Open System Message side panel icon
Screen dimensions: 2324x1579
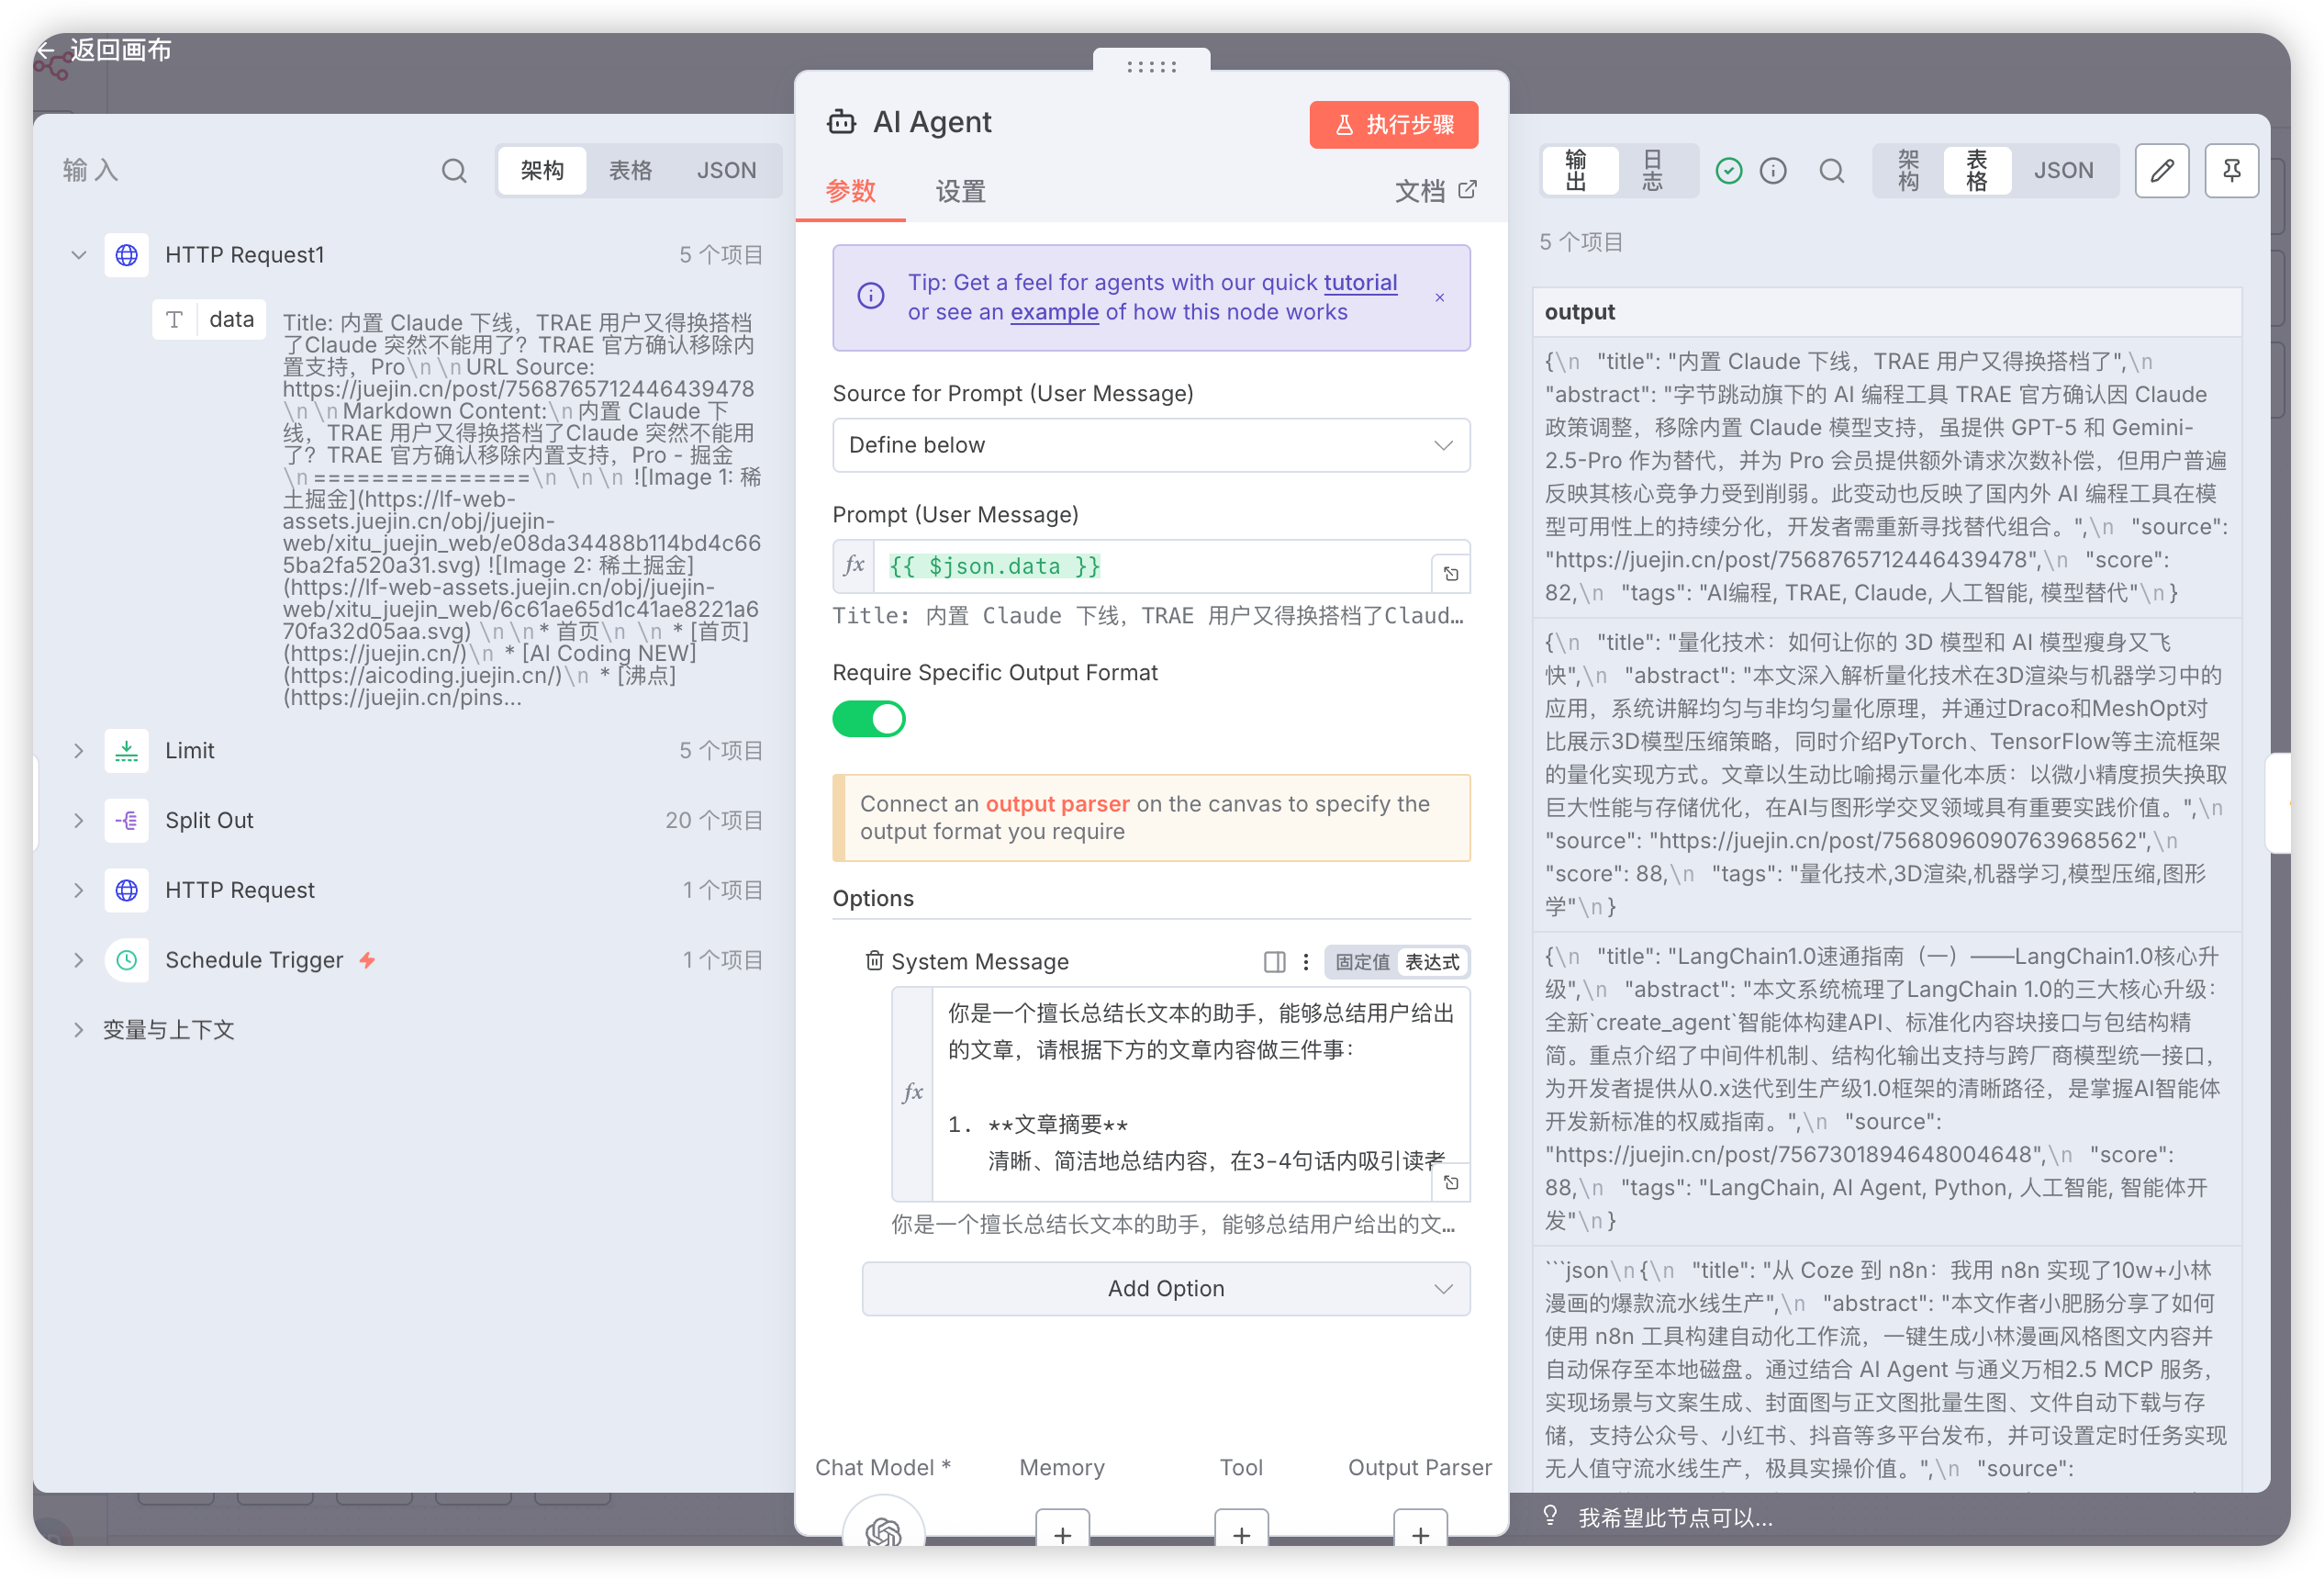[1274, 962]
